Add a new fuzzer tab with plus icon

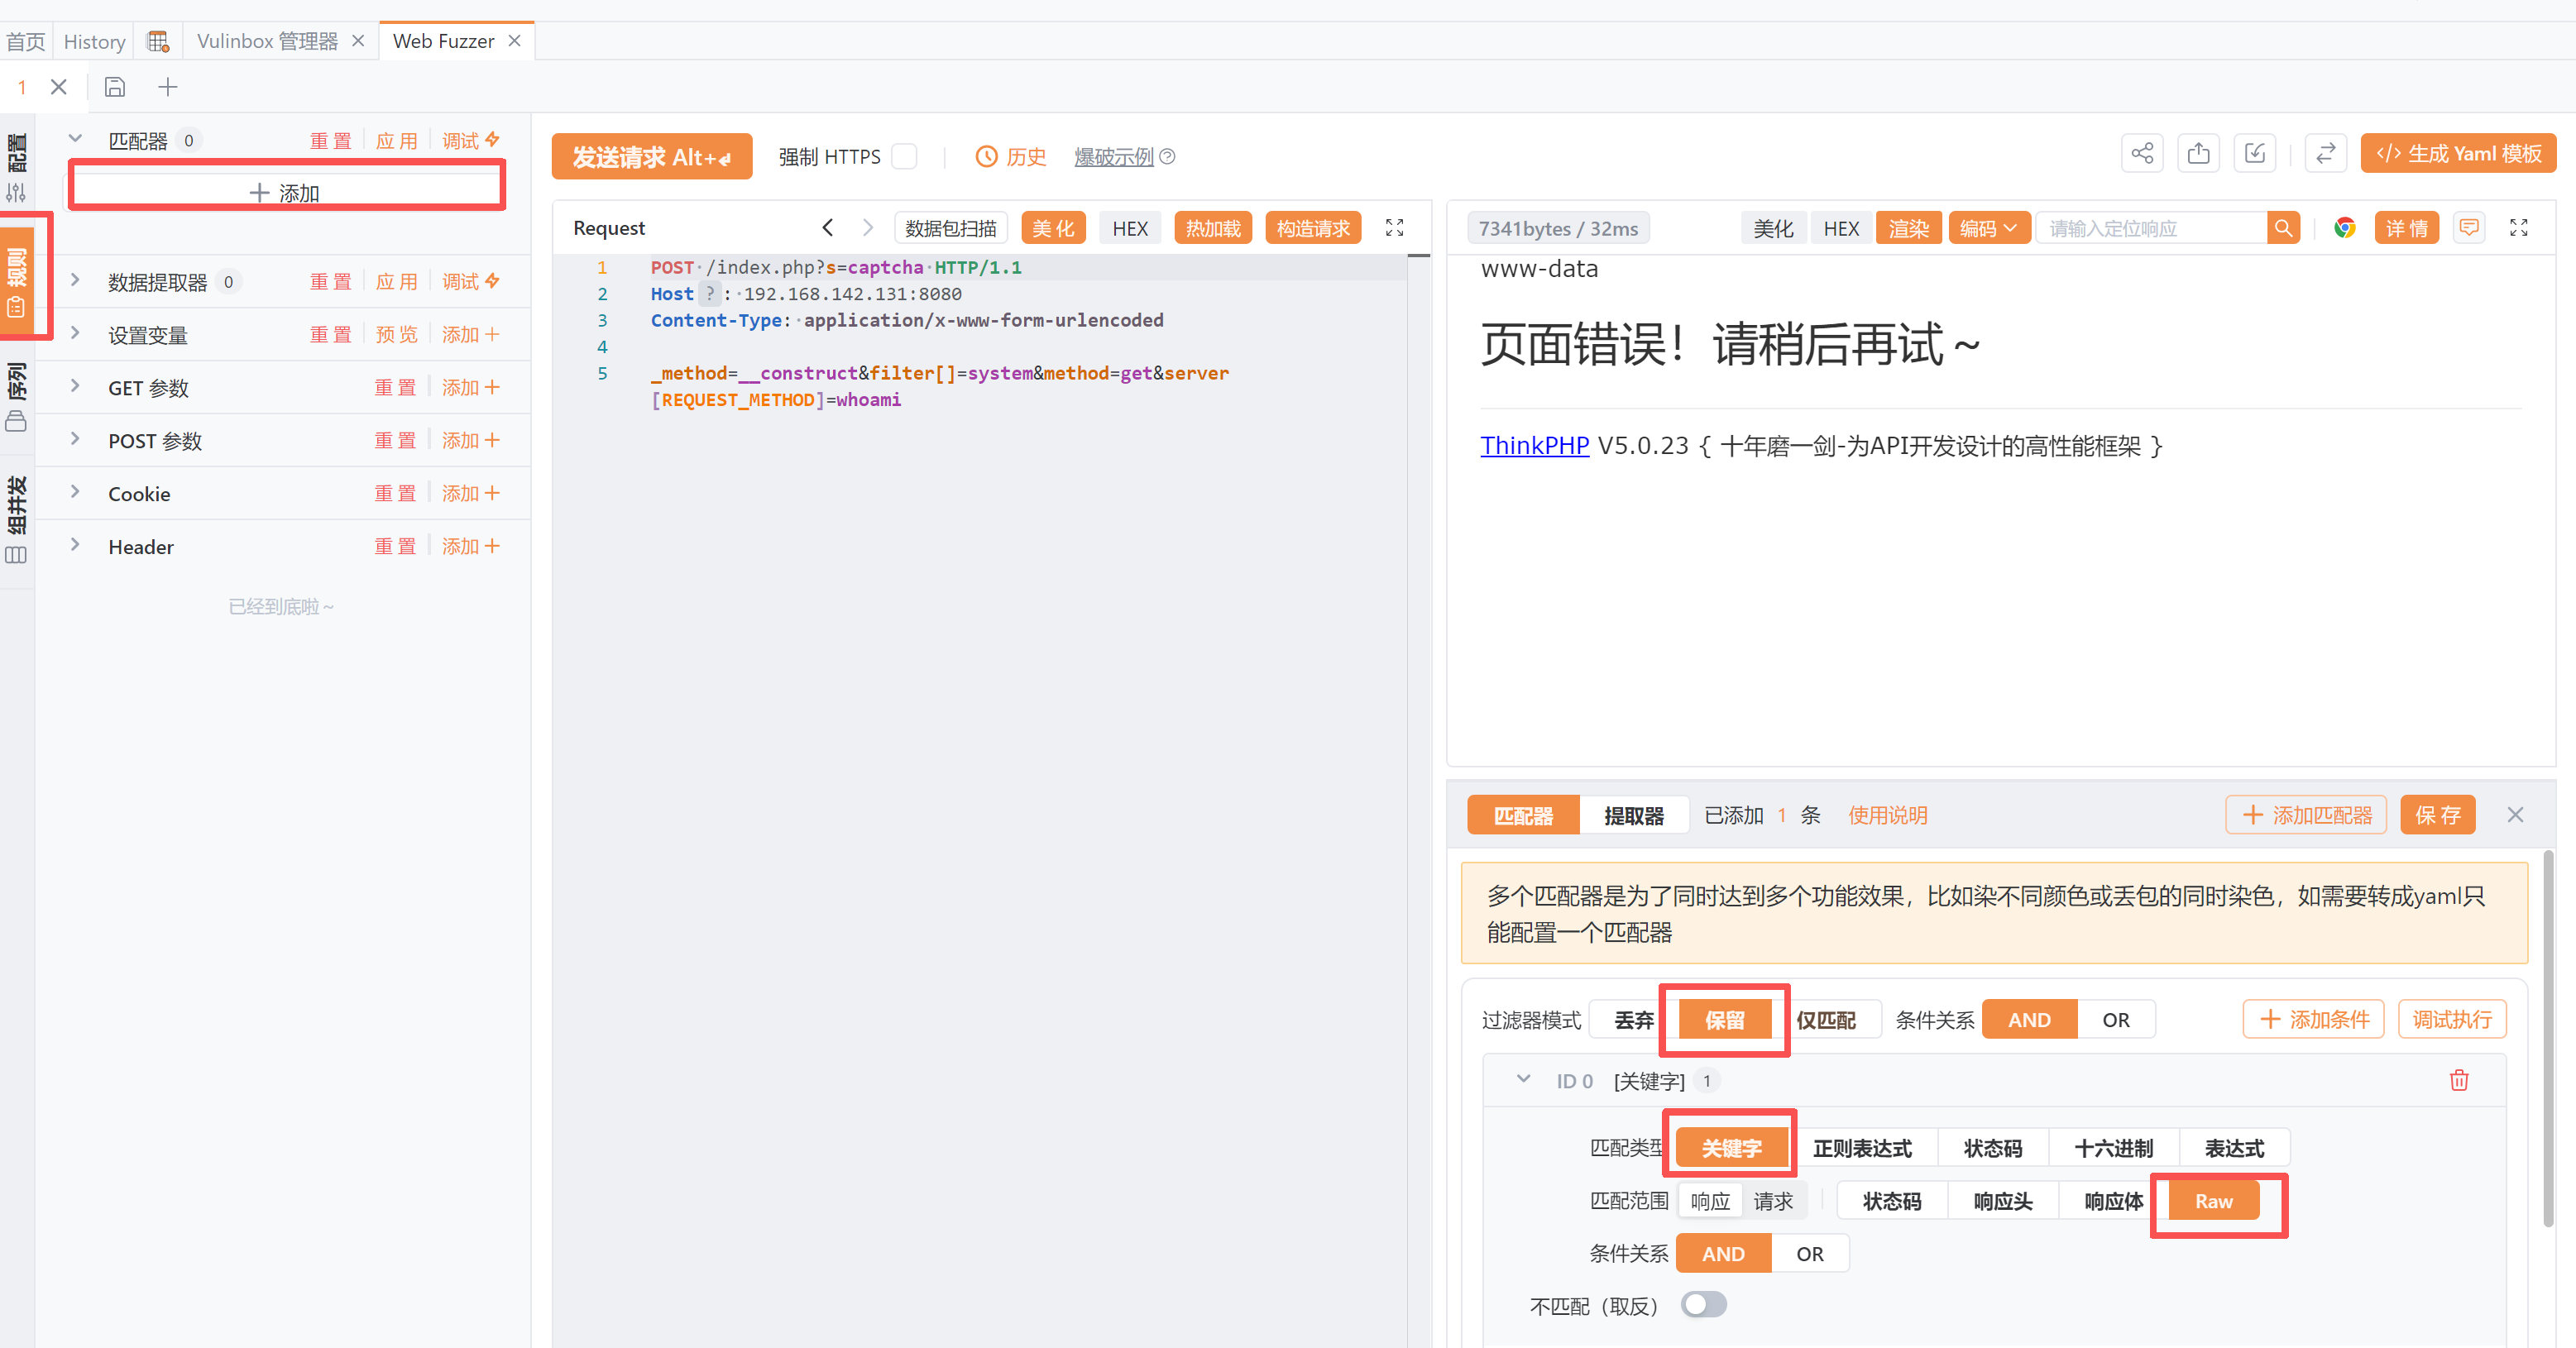[x=168, y=87]
